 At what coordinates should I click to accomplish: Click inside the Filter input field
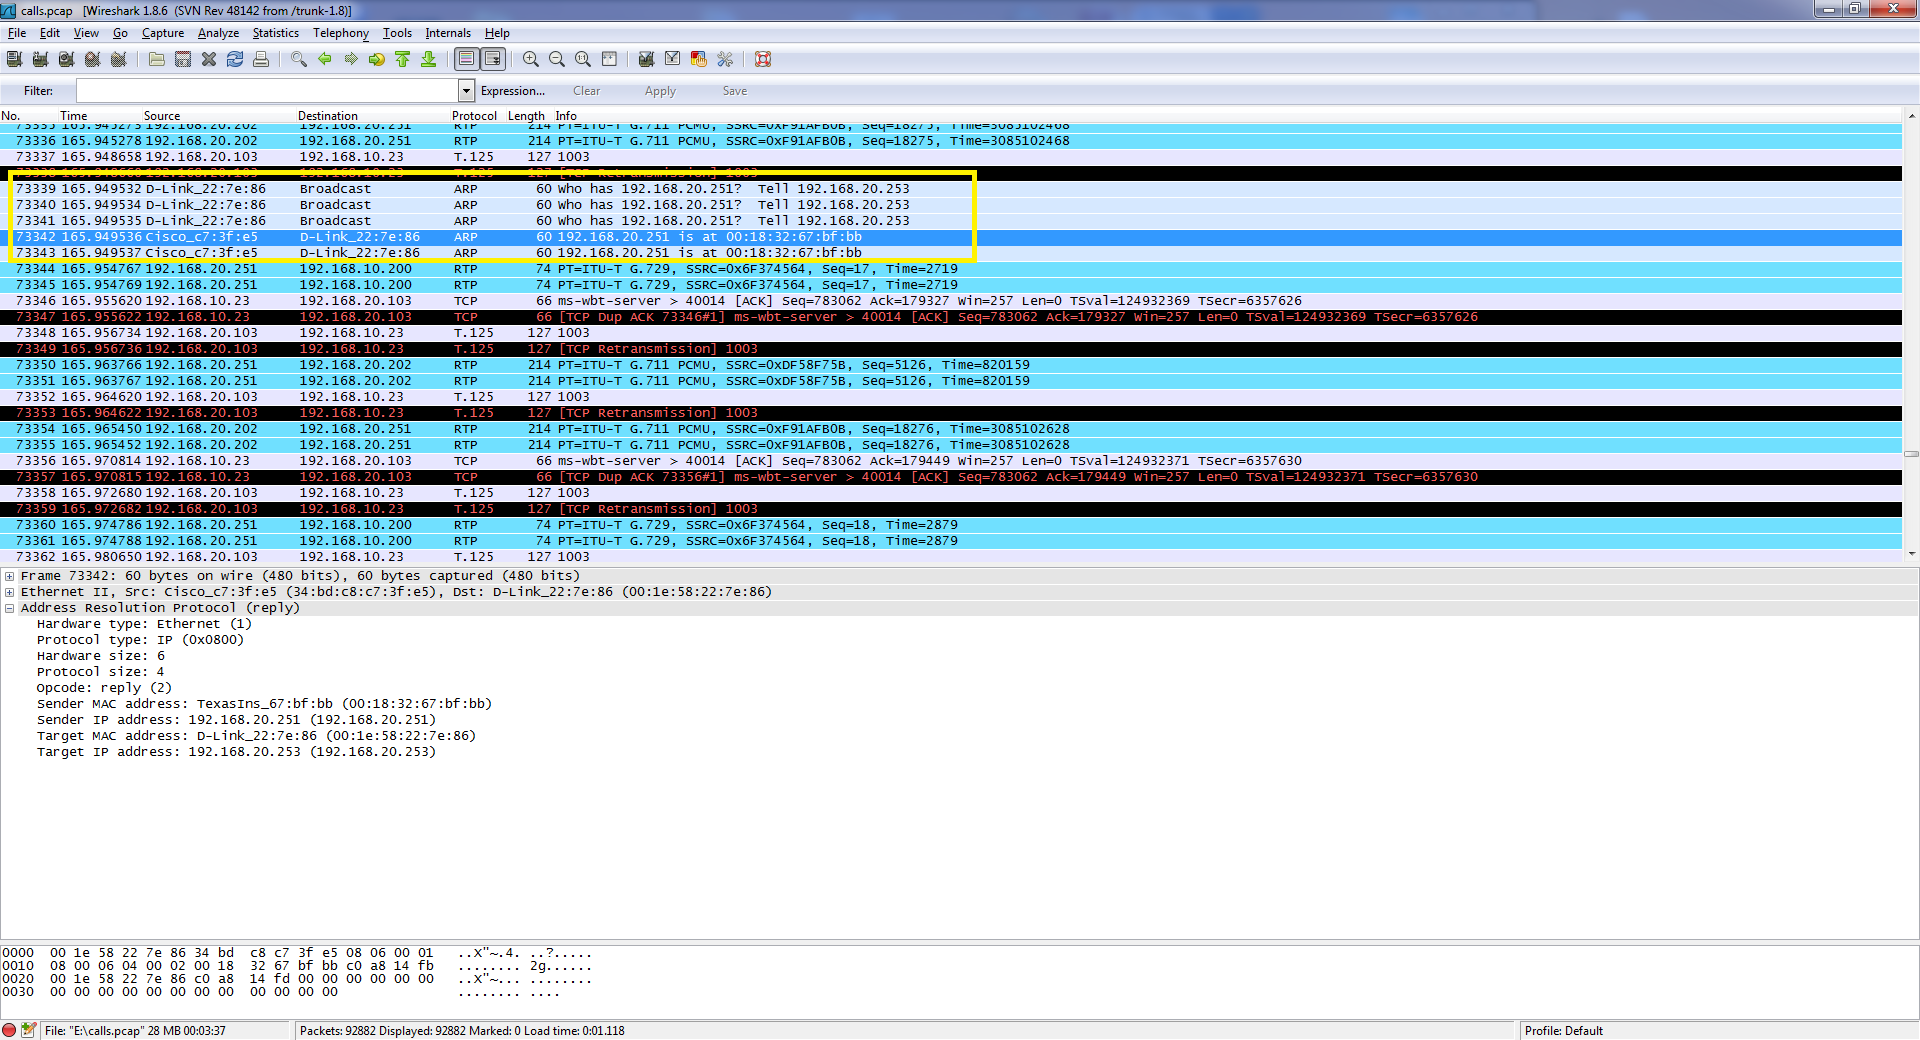click(266, 91)
